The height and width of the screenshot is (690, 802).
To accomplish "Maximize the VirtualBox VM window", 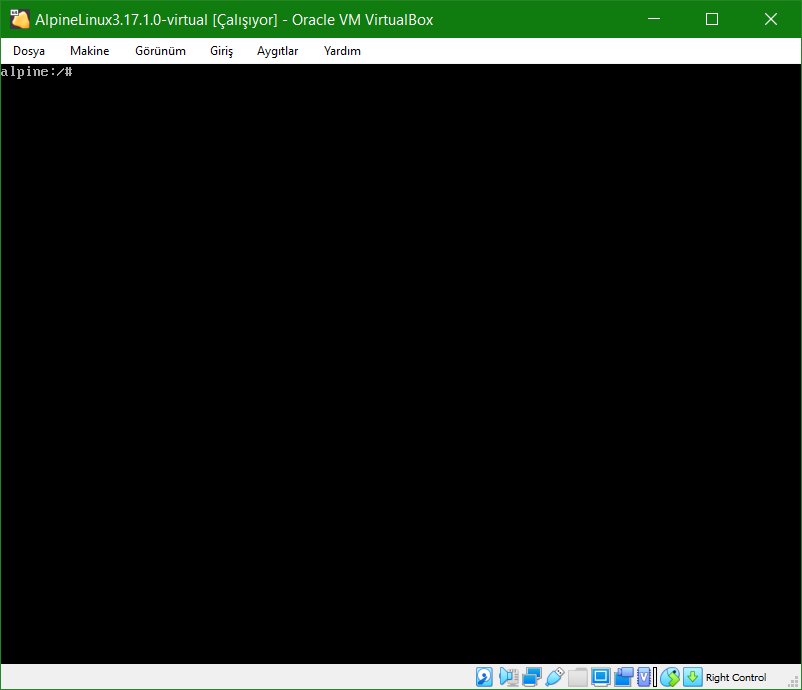I will [x=712, y=19].
